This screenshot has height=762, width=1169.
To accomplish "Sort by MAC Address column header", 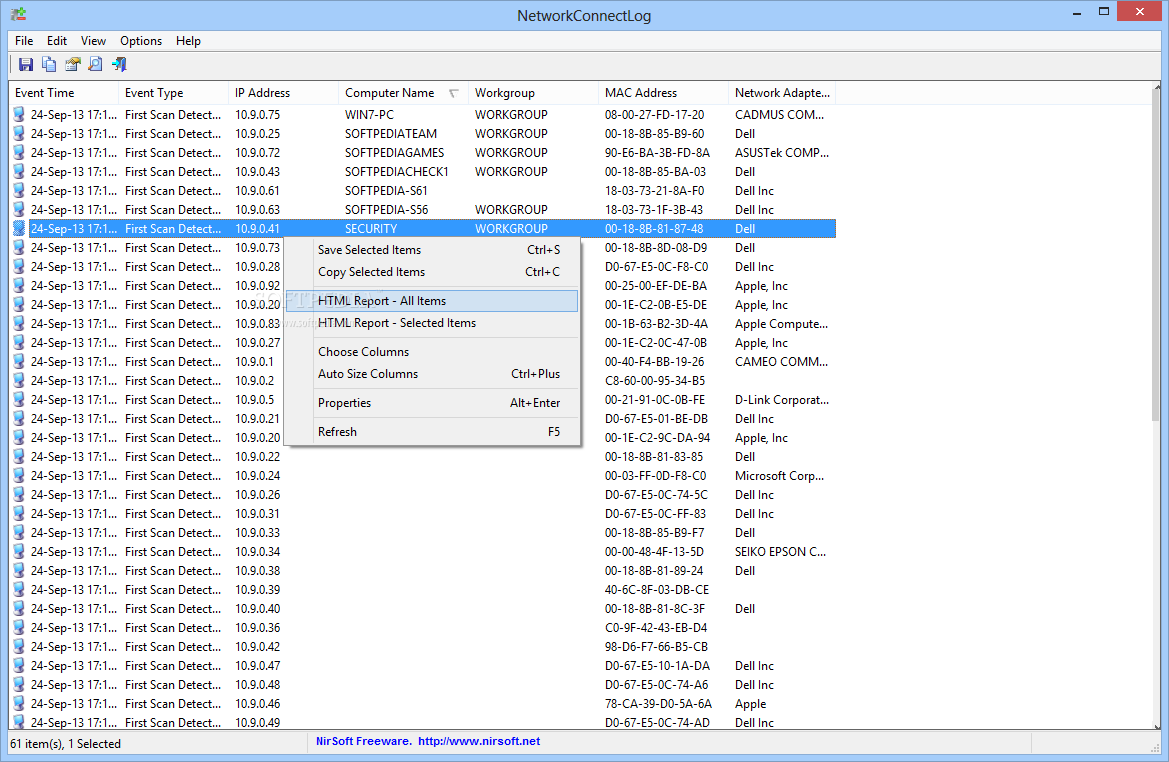I will point(663,93).
